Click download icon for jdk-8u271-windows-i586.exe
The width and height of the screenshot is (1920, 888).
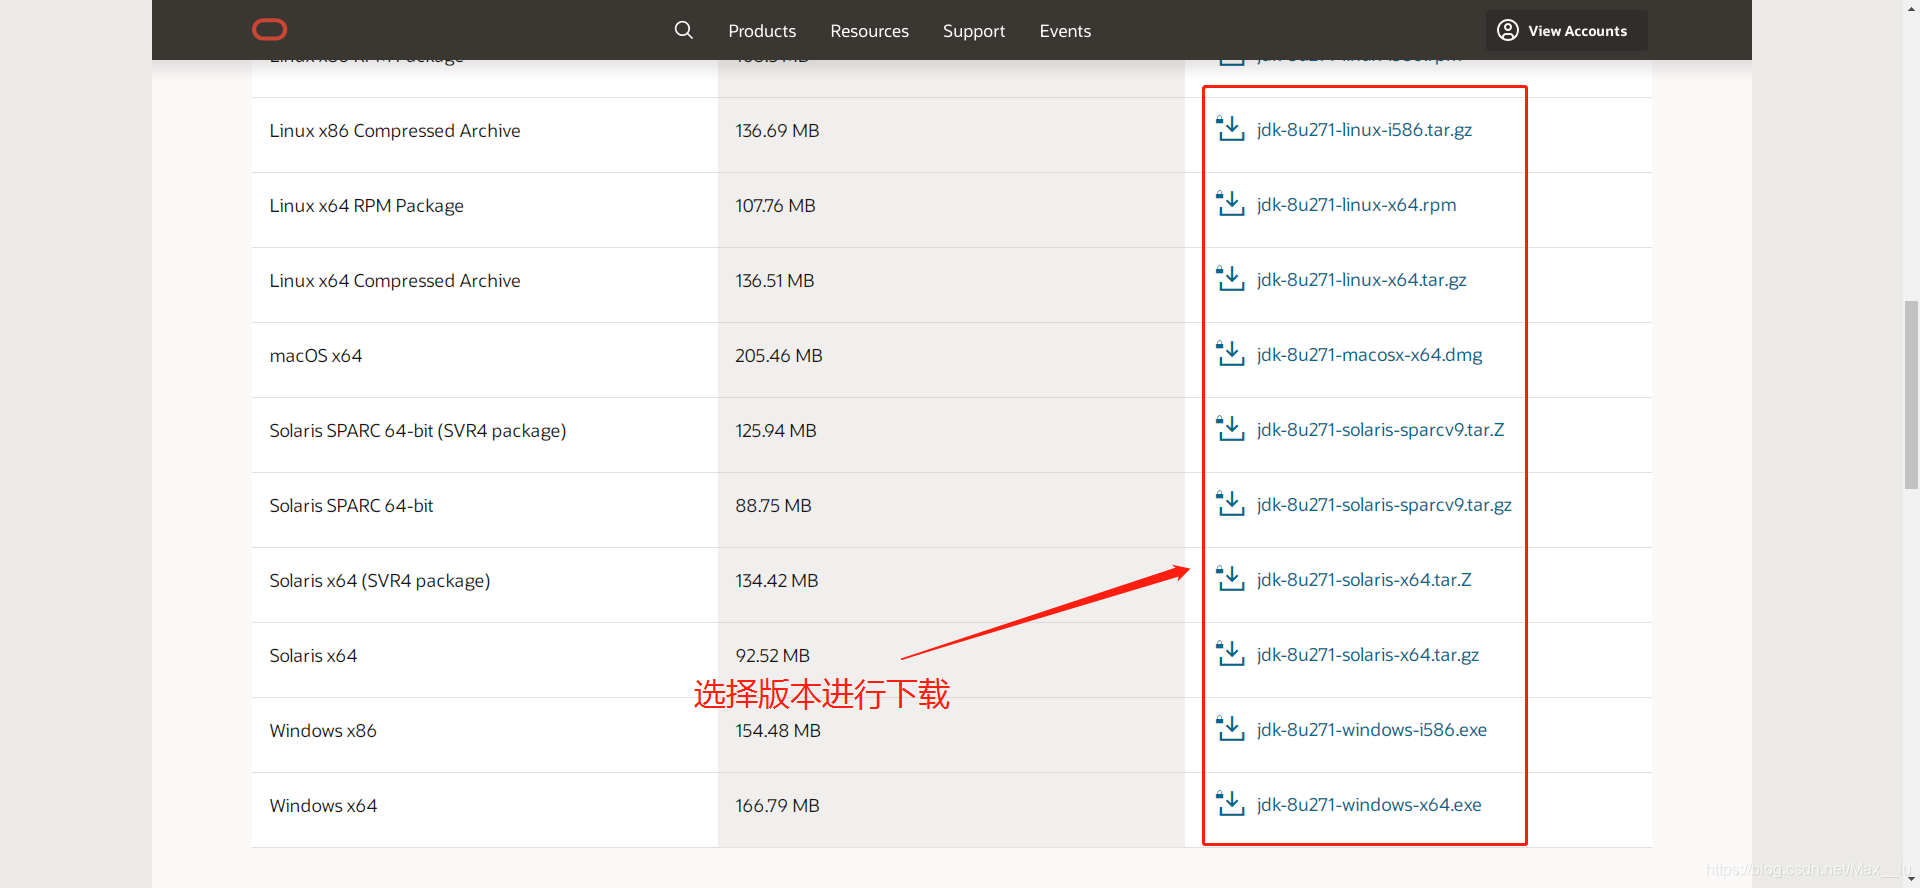(1230, 729)
